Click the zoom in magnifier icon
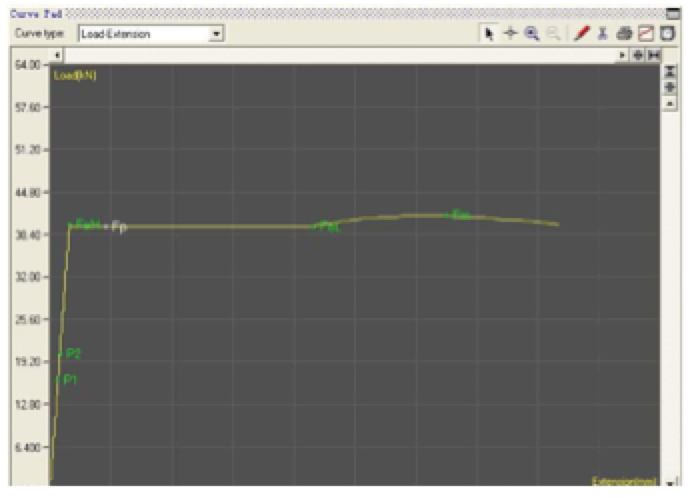 click(x=532, y=33)
